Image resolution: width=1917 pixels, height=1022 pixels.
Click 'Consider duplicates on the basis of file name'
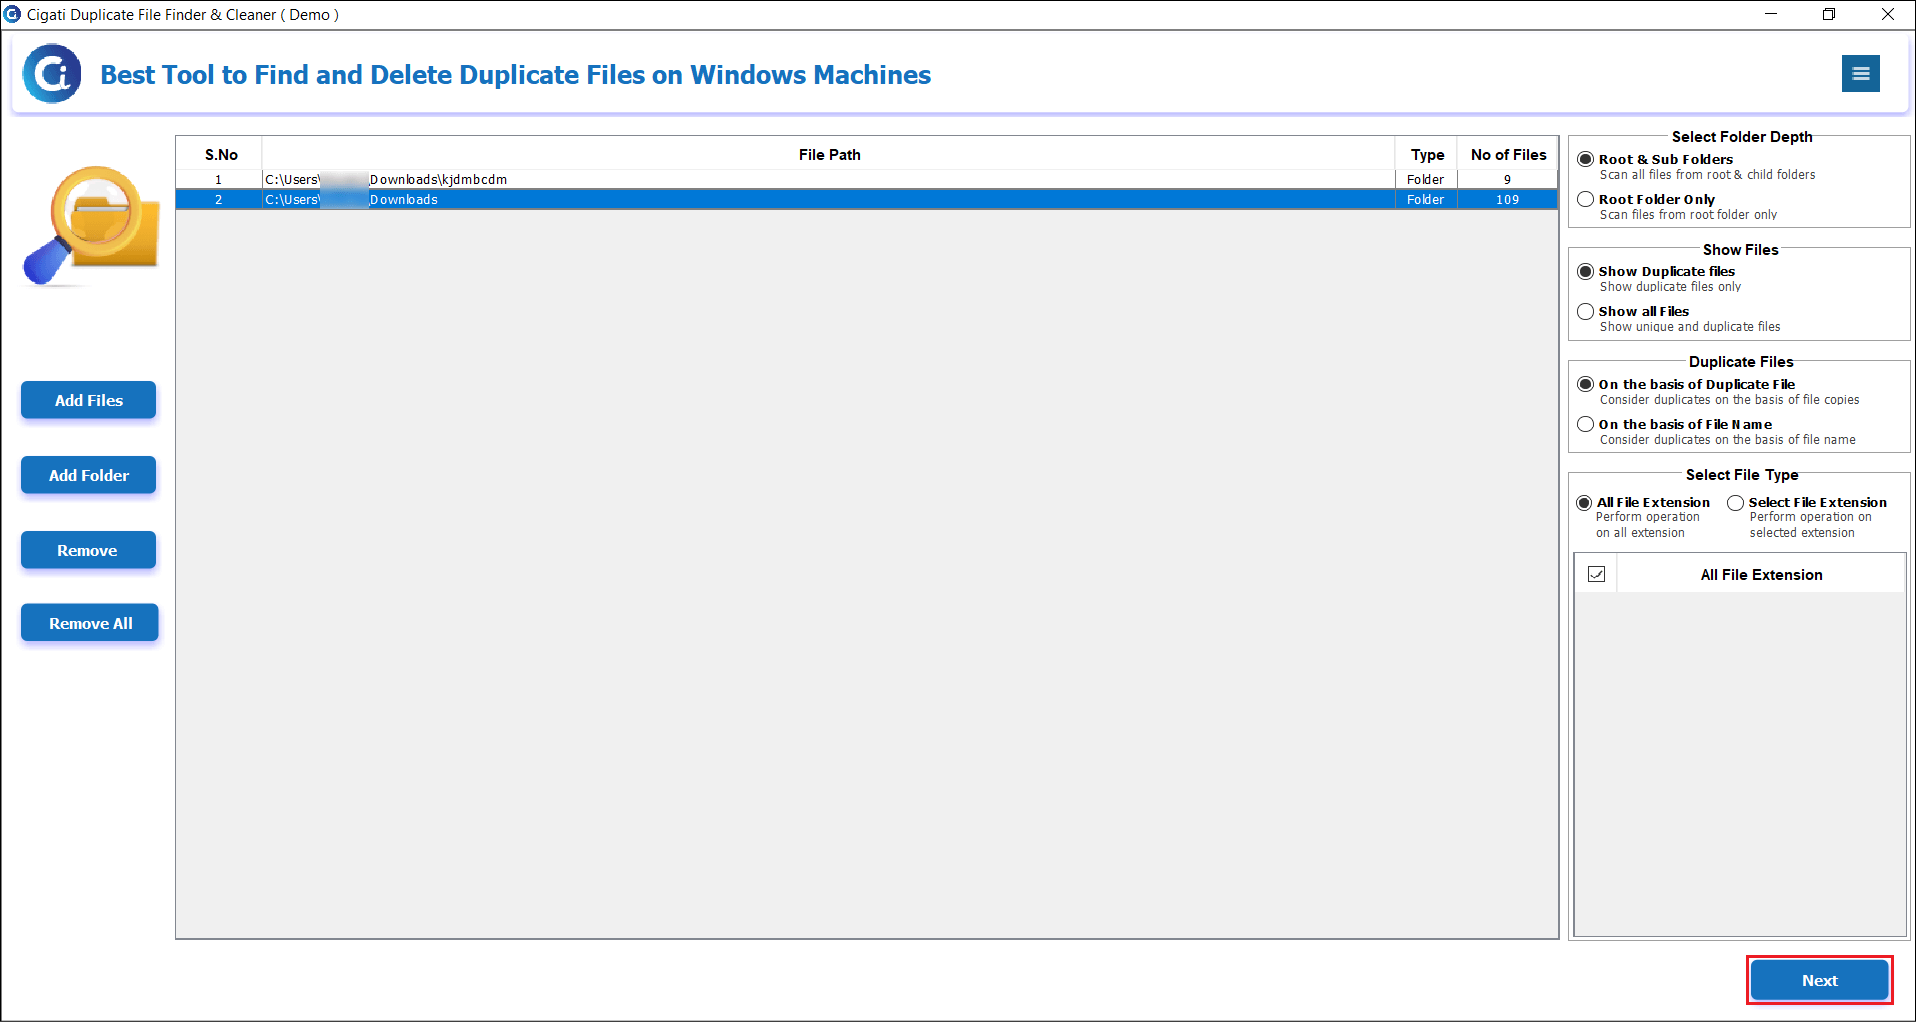coord(1727,440)
